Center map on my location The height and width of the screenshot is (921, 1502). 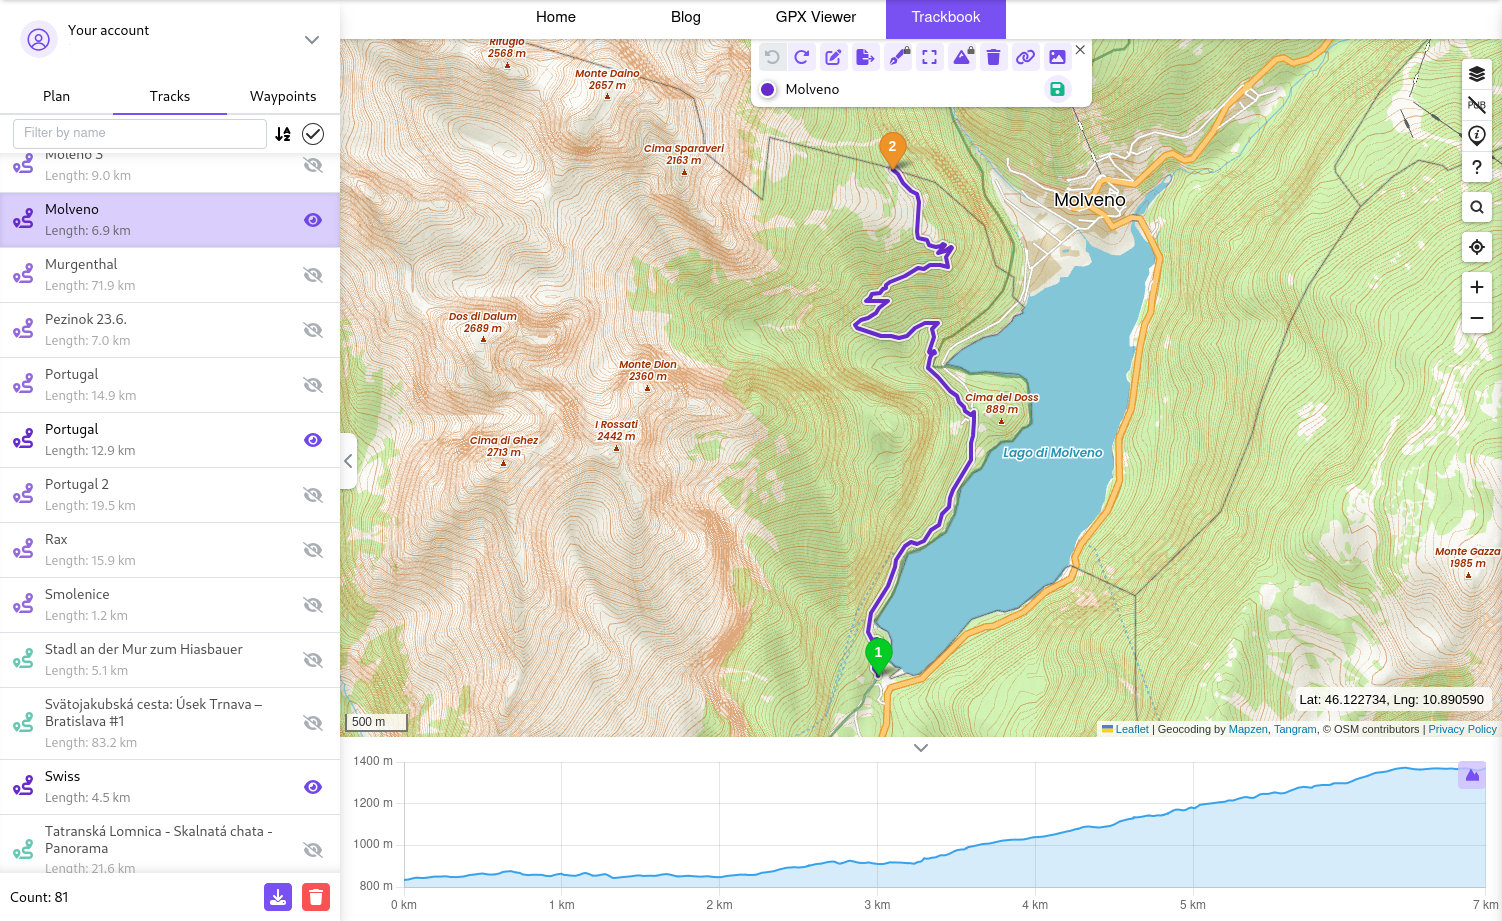tap(1476, 247)
